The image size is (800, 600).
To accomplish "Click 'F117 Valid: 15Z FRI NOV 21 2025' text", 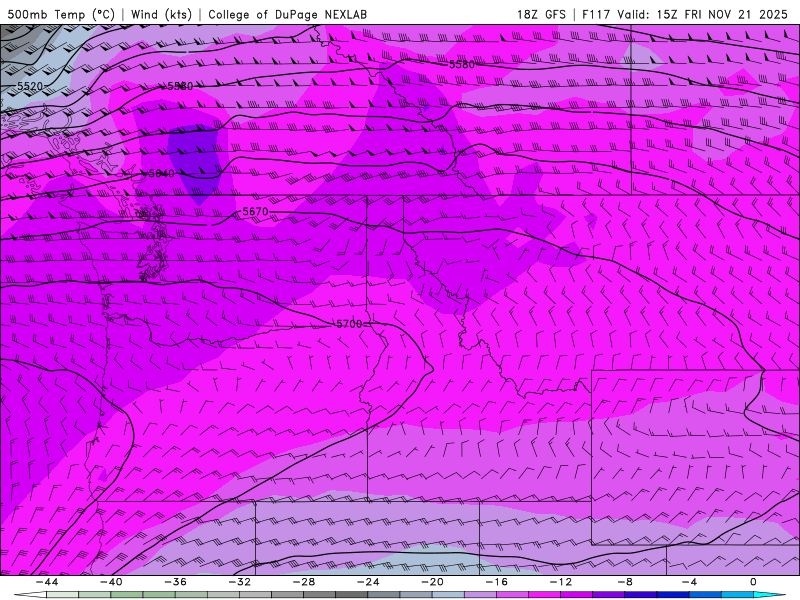I will coord(685,14).
